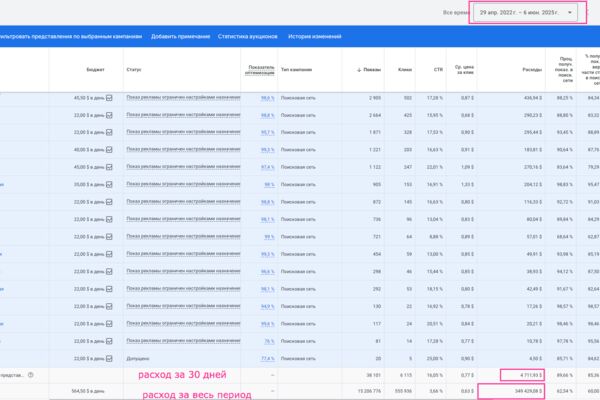Sort by the Расходы column header
This screenshot has width=600, height=400.
532,70
